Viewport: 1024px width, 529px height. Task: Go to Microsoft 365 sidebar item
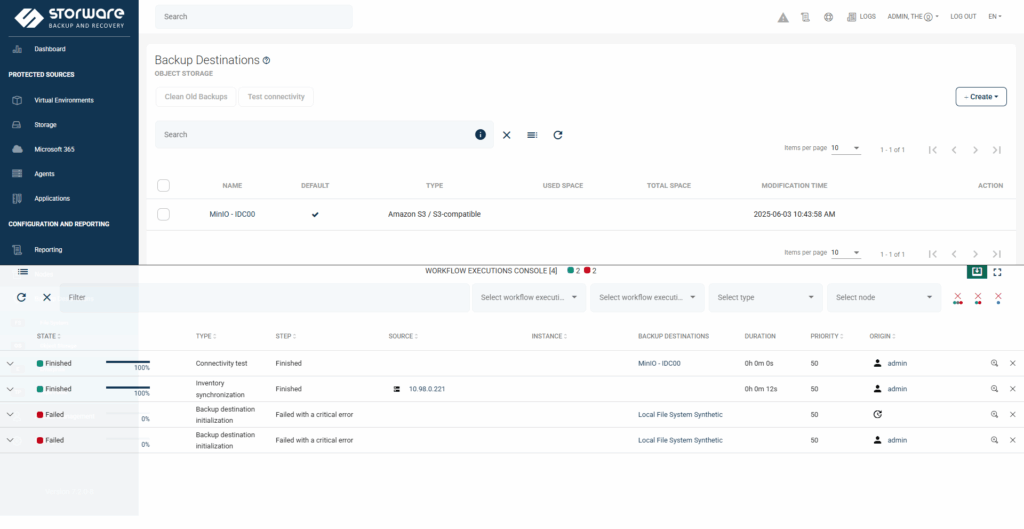[x=55, y=149]
